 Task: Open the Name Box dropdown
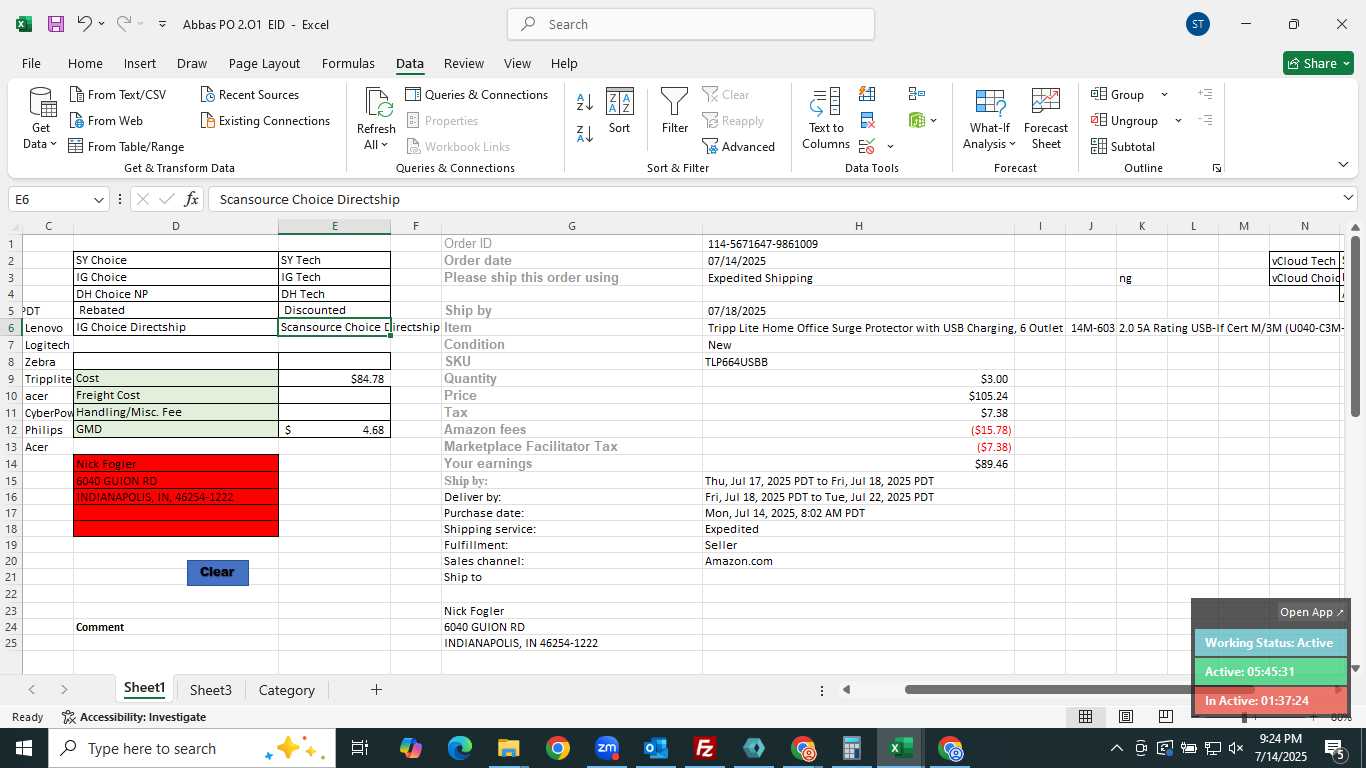pos(98,199)
